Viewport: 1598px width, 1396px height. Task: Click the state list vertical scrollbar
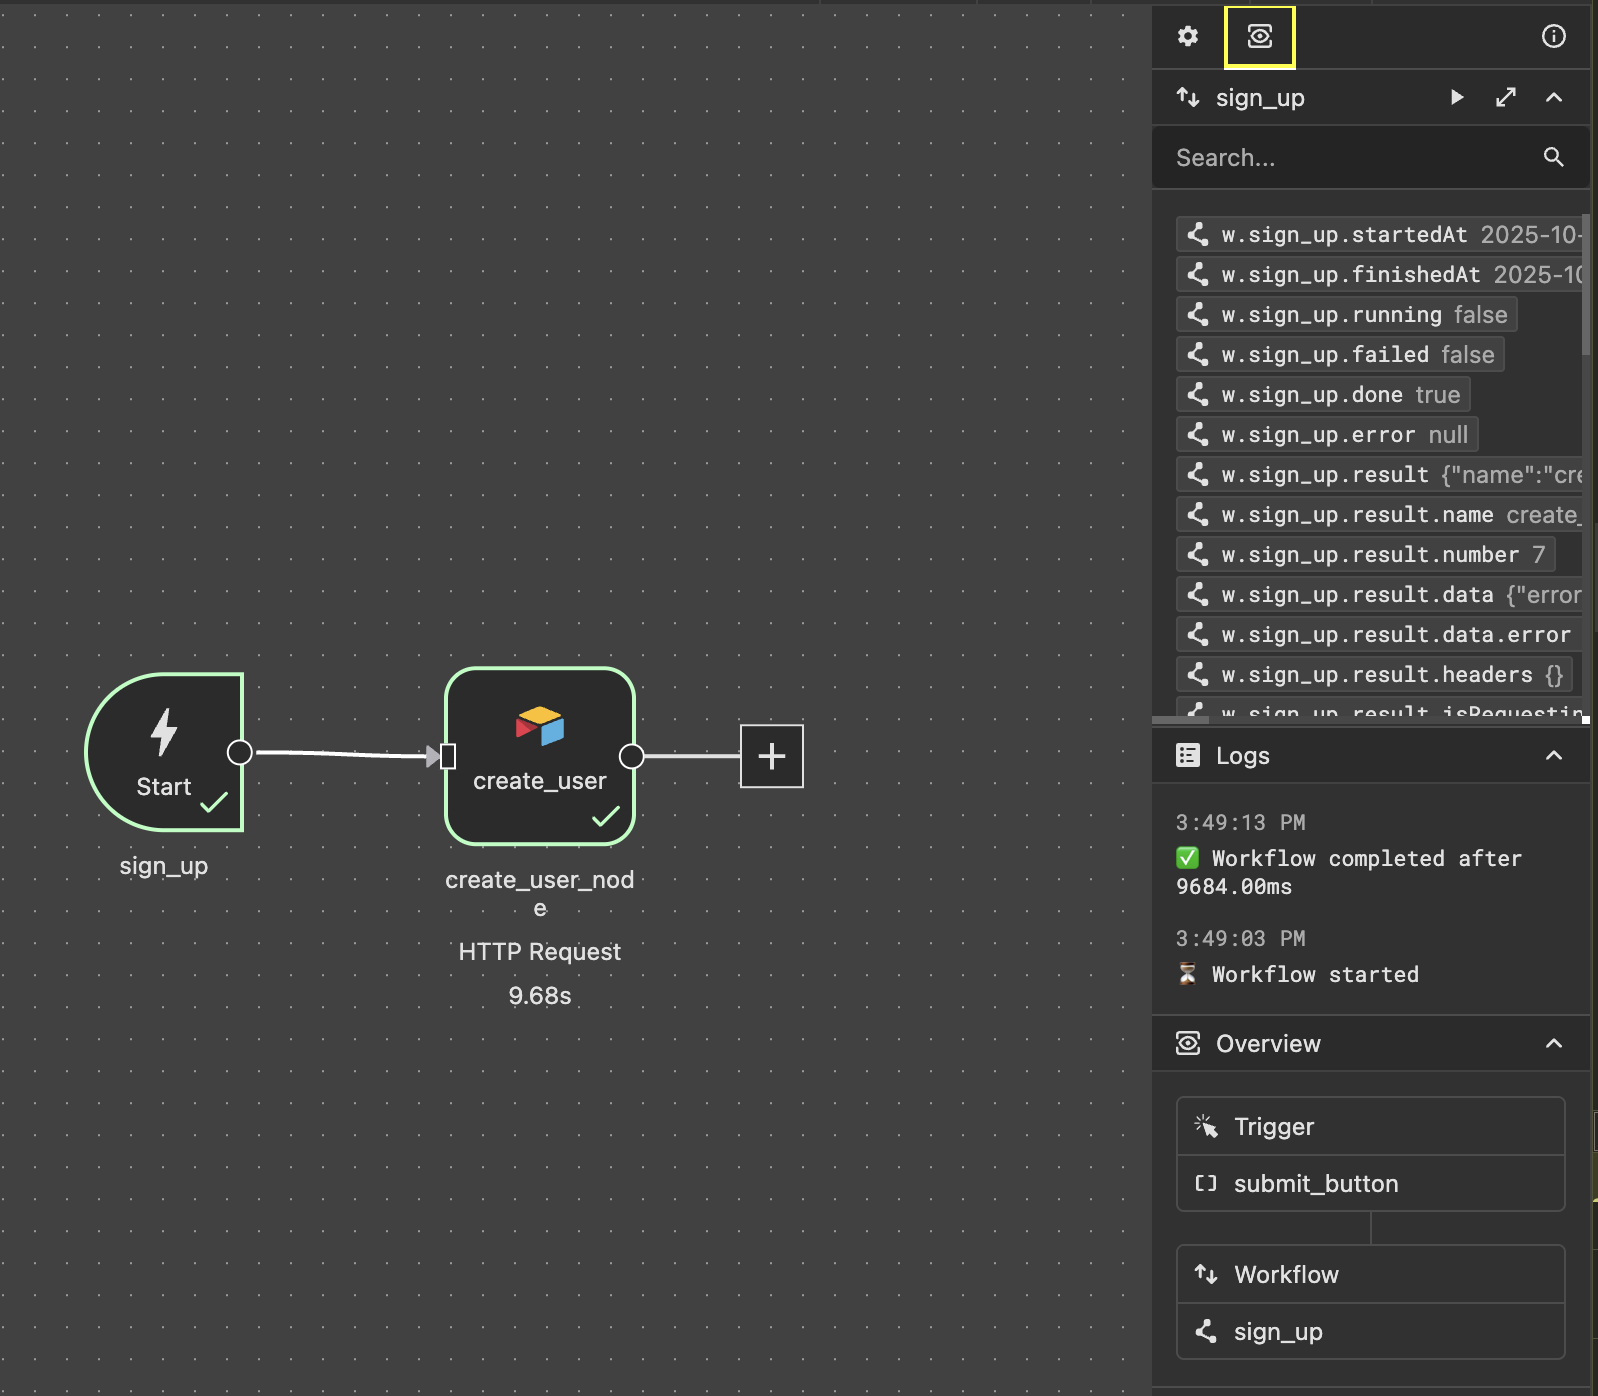pyautogui.click(x=1586, y=285)
